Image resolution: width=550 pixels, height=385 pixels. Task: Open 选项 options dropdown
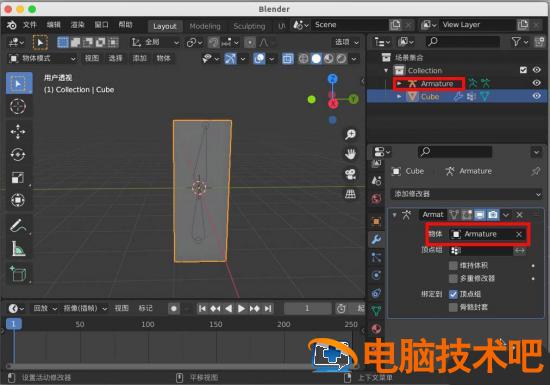[x=347, y=42]
